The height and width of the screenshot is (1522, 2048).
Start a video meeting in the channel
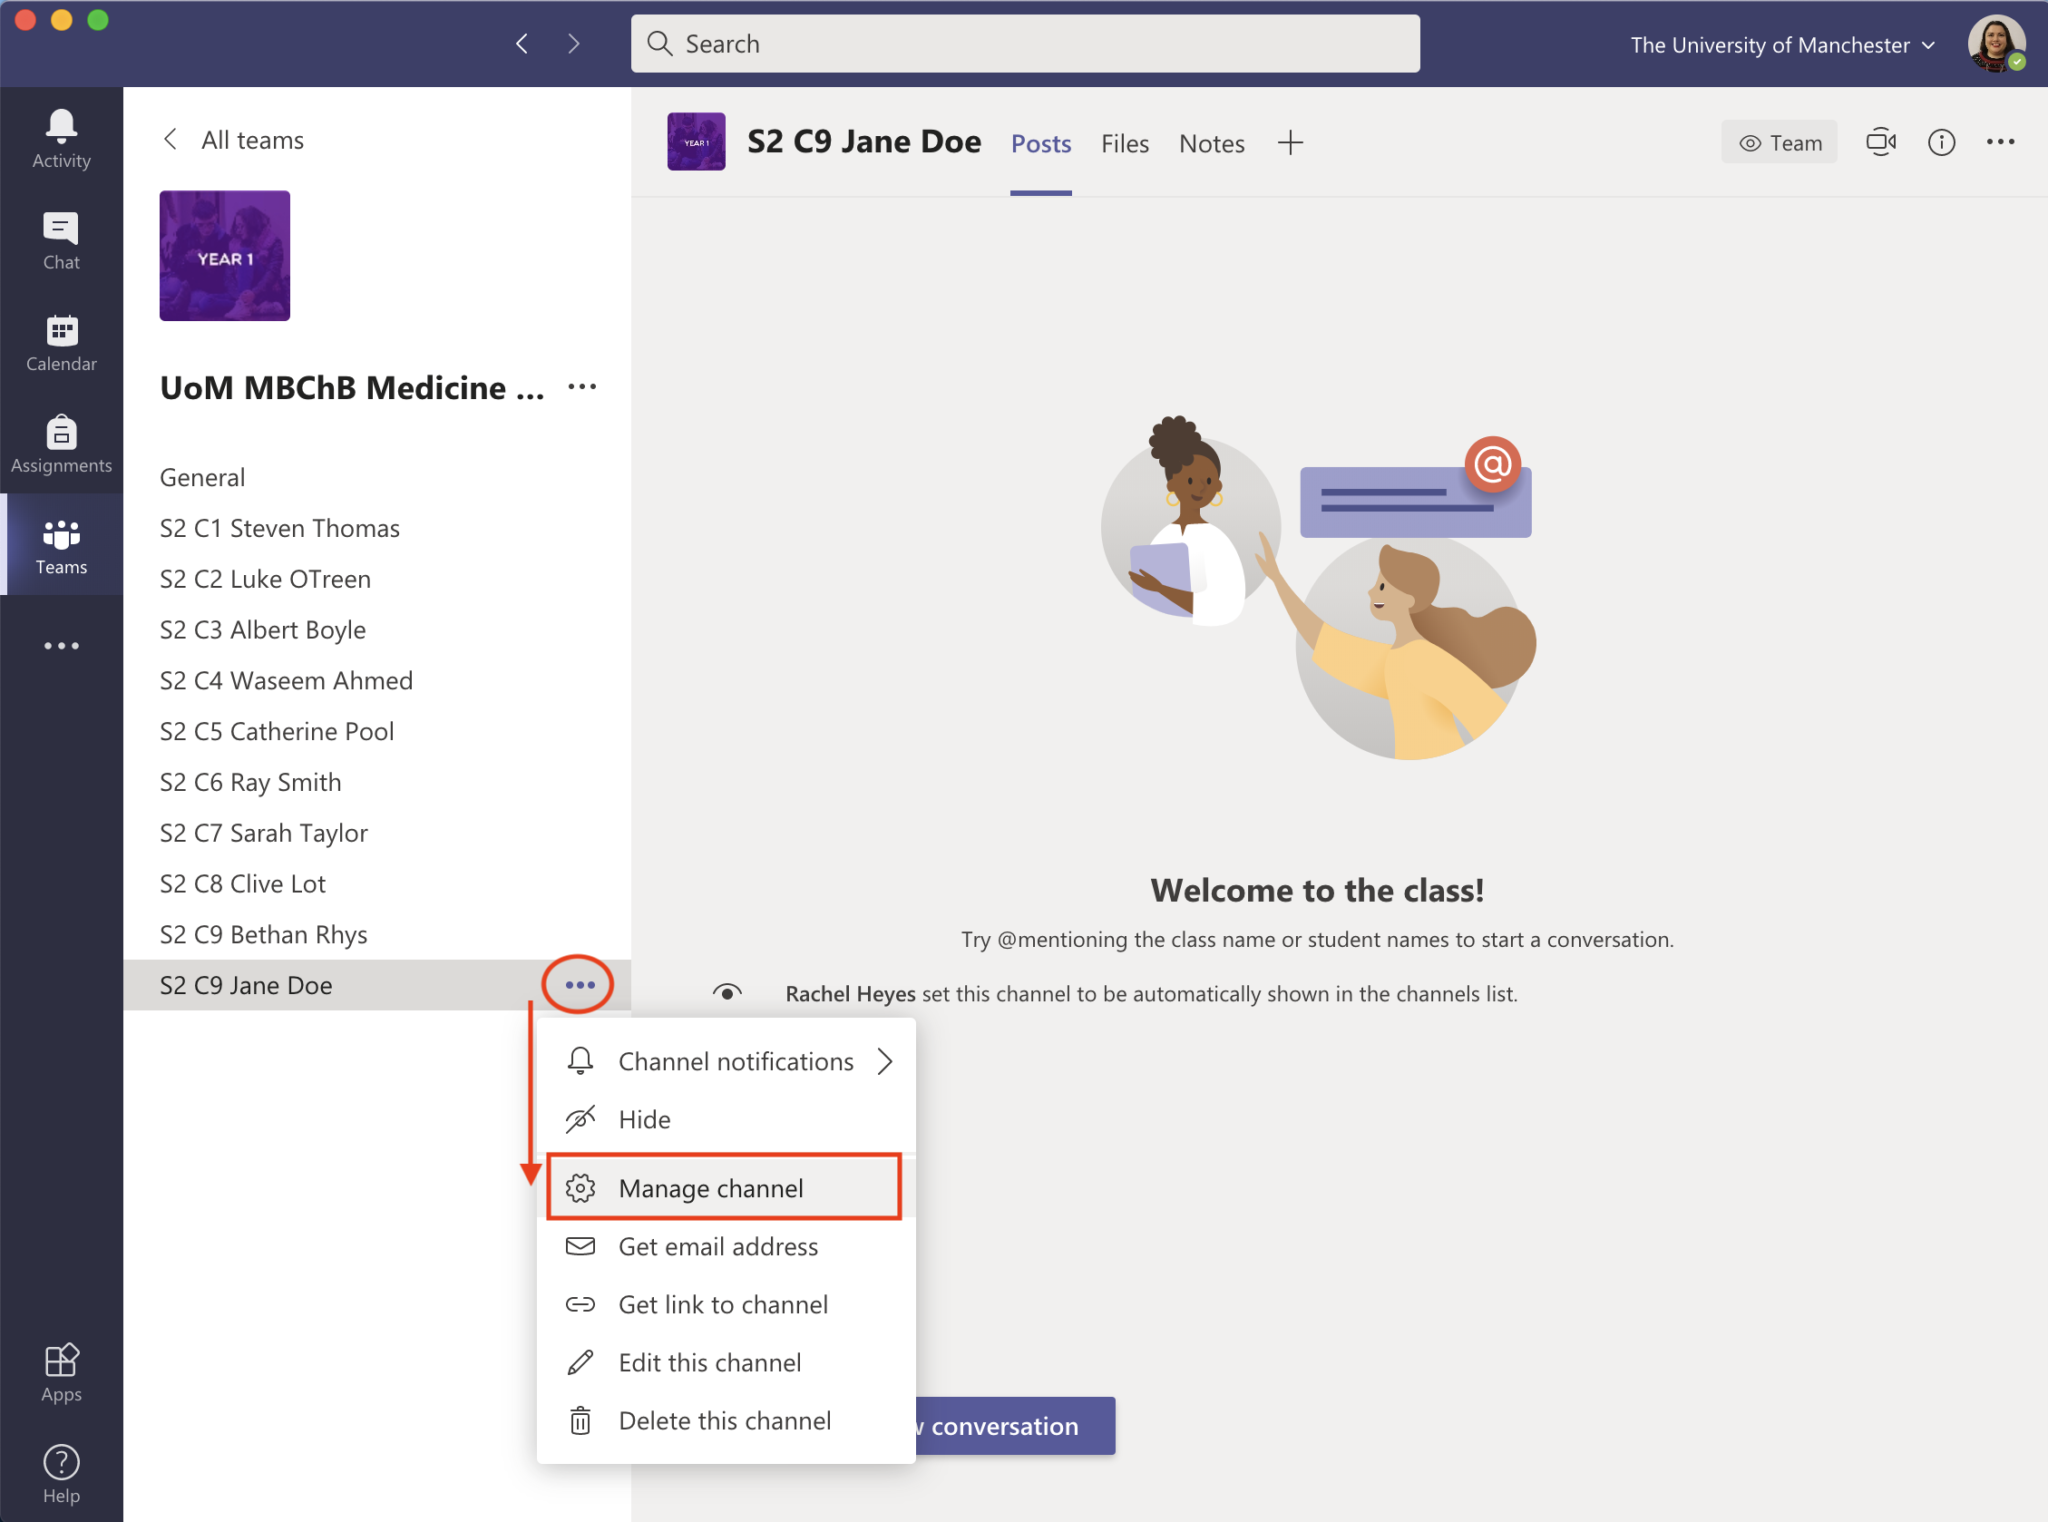(1882, 142)
